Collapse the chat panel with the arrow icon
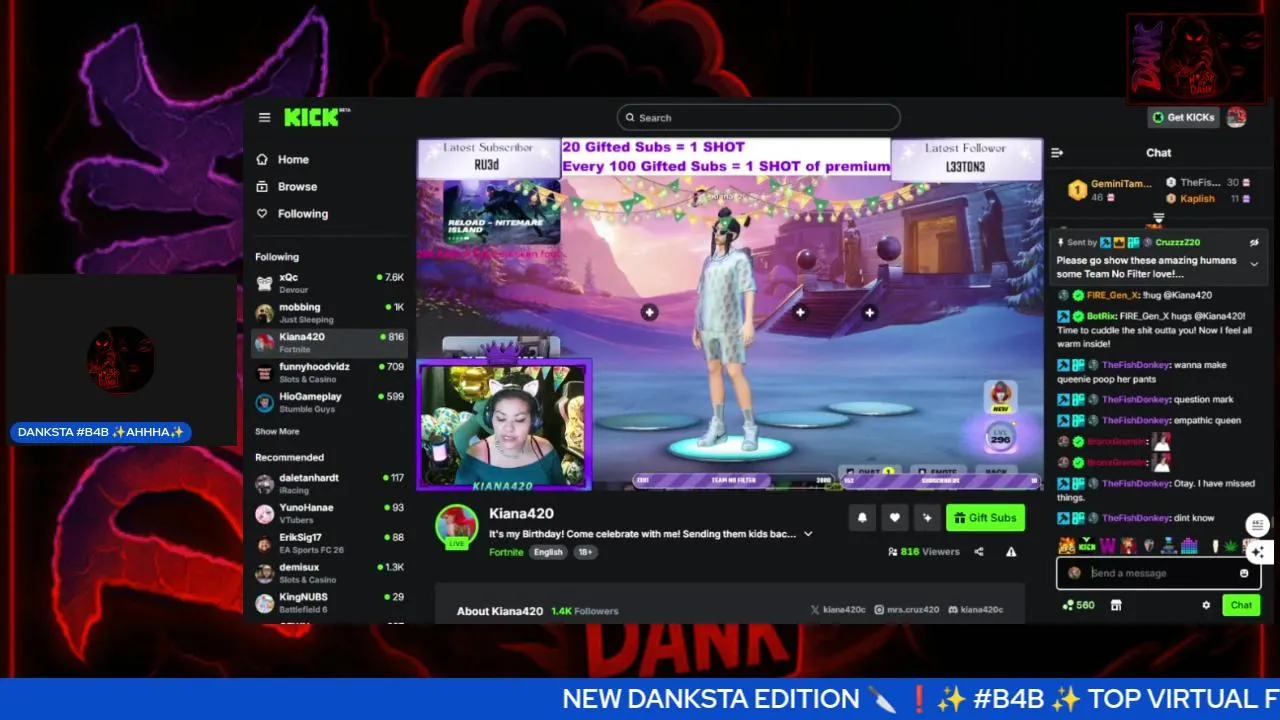 pos(1057,153)
